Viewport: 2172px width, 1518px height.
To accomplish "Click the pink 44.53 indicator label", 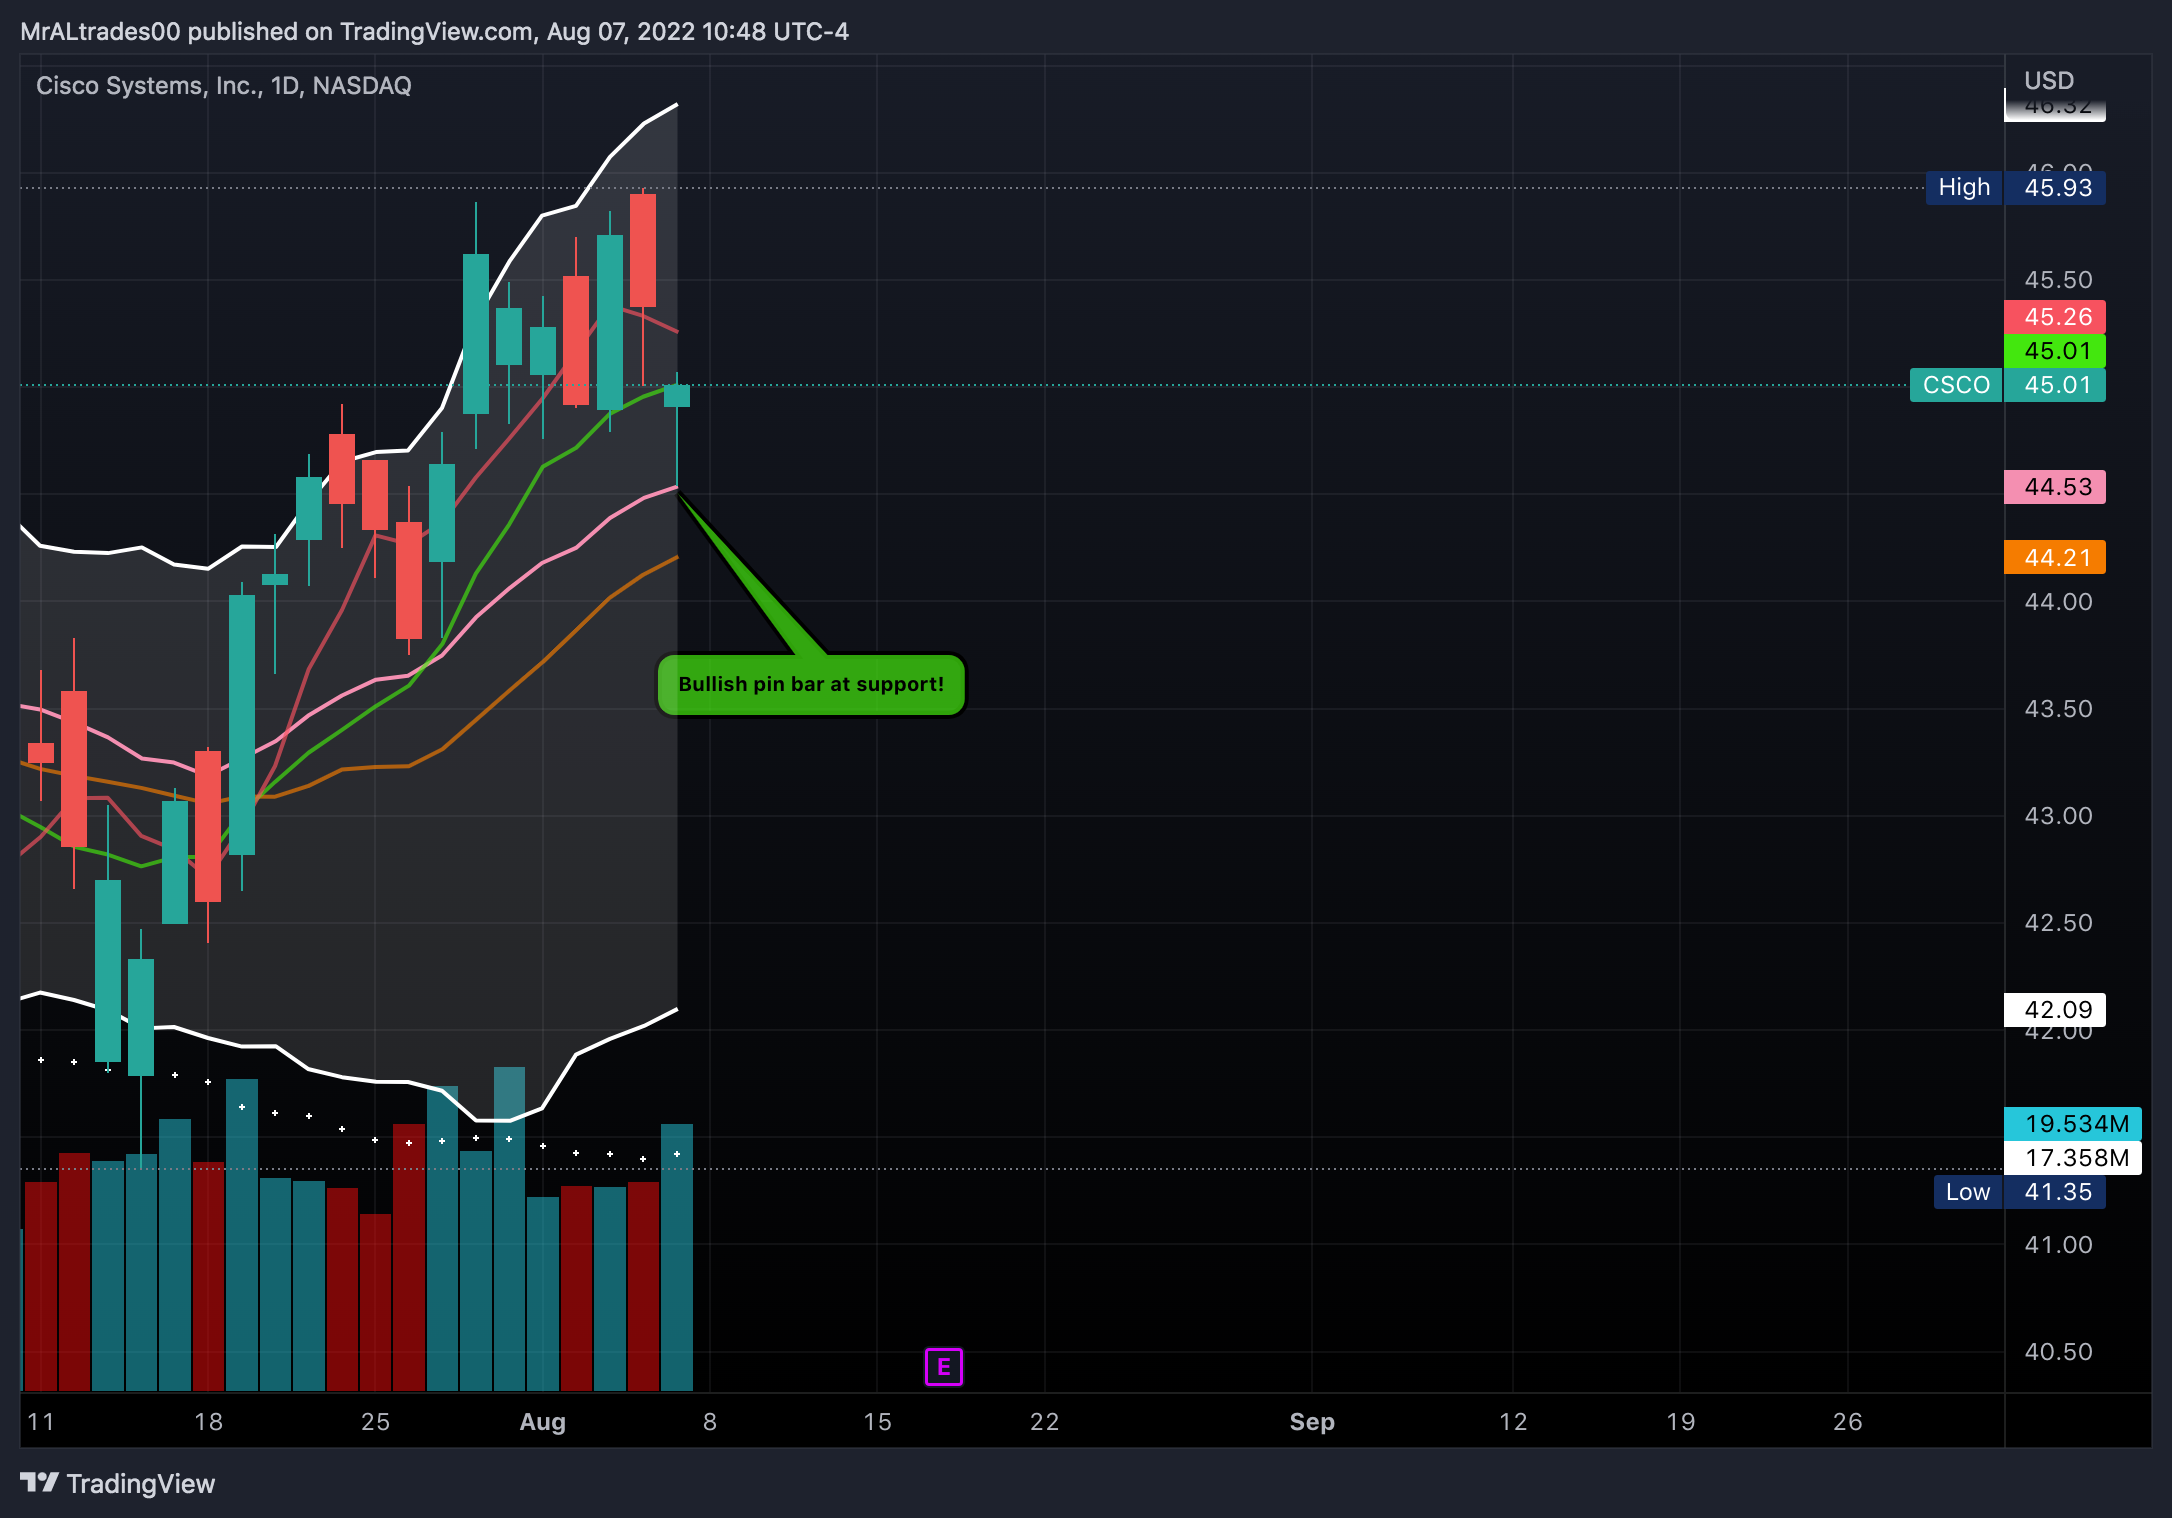I will (2055, 487).
